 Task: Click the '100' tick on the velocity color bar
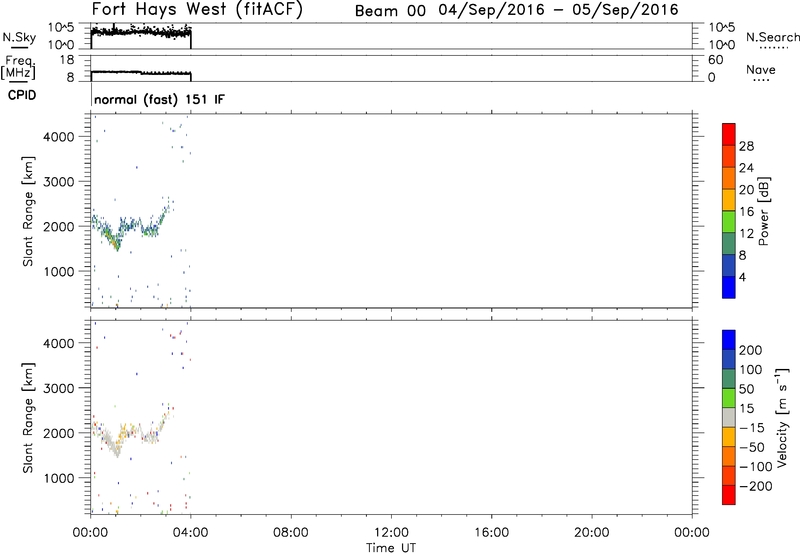(751, 369)
